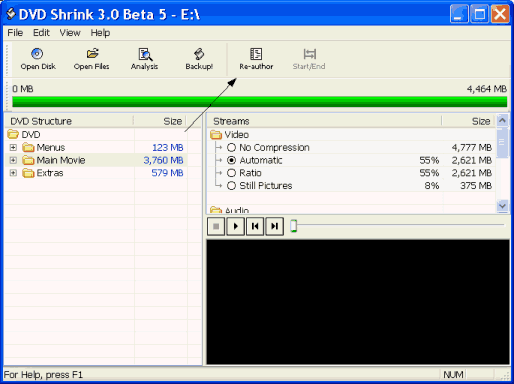Select Ratio compression radio button

click(231, 173)
